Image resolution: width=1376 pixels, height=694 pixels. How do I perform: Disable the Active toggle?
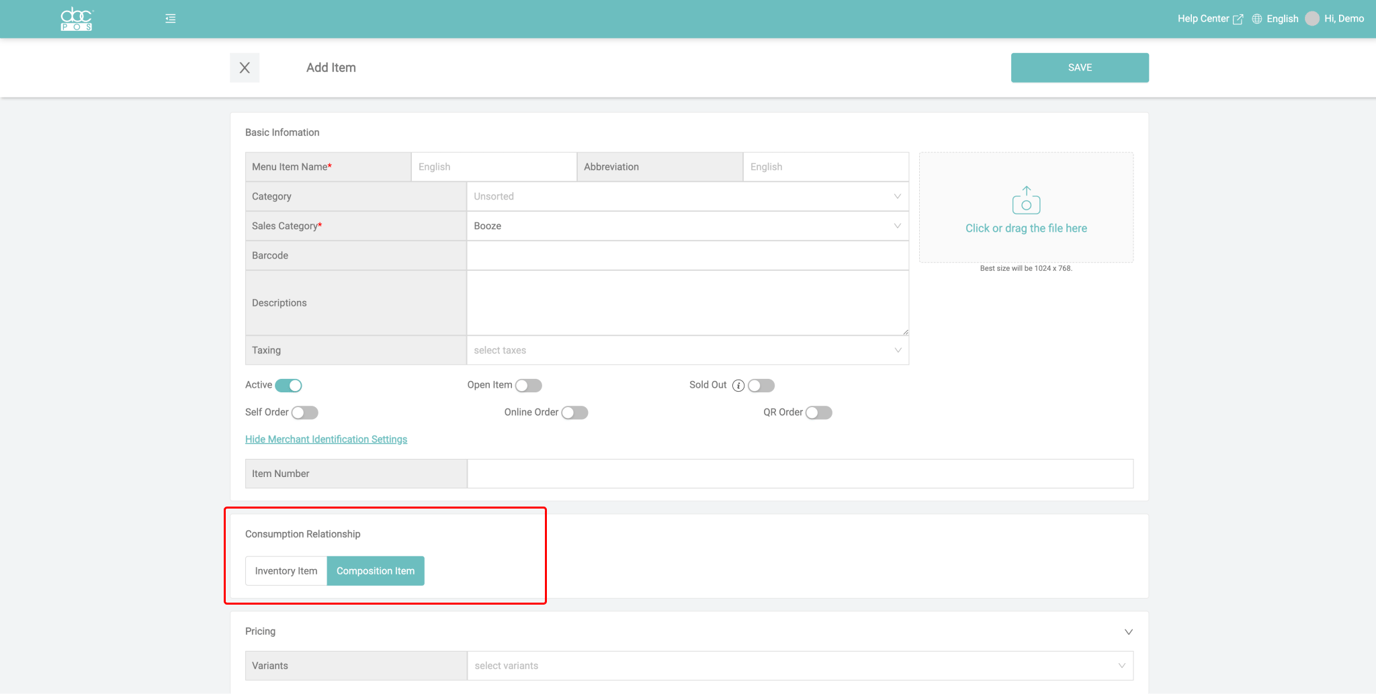pos(289,386)
